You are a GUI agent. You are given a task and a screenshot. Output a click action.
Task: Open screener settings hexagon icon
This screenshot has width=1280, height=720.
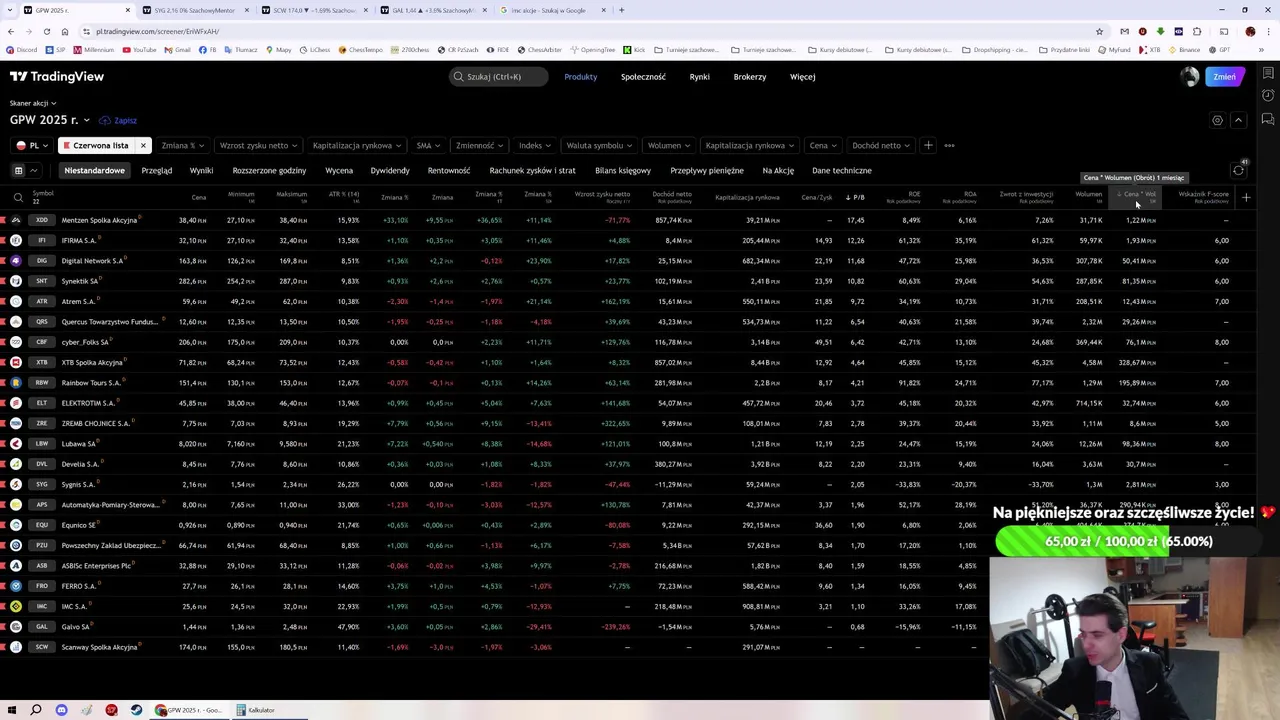[1217, 120]
